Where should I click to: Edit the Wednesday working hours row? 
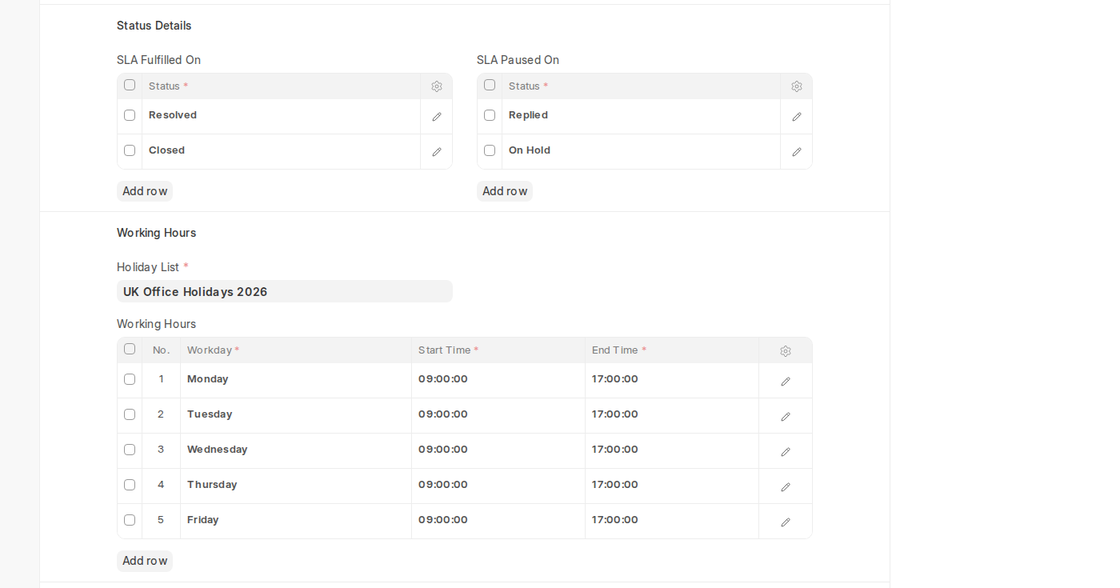click(x=785, y=452)
